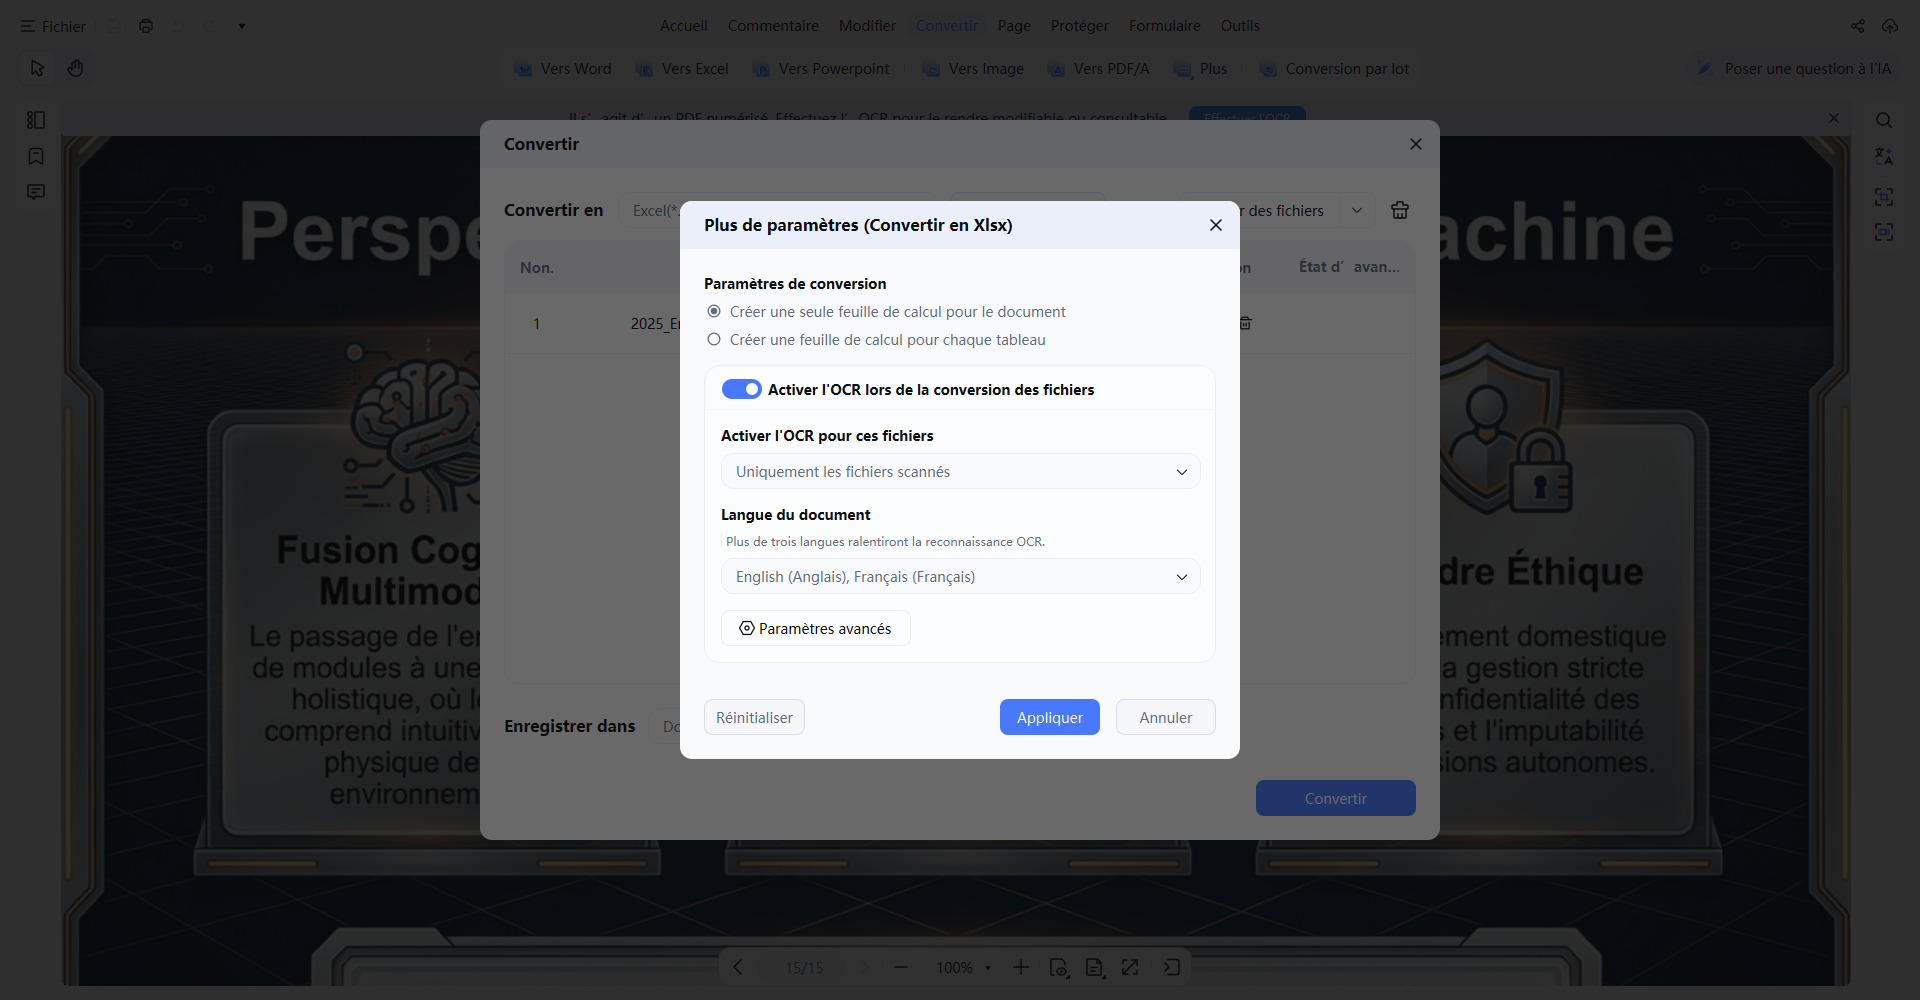The image size is (1920, 1000).
Task: Open Paramètres avancés settings
Action: tap(816, 628)
